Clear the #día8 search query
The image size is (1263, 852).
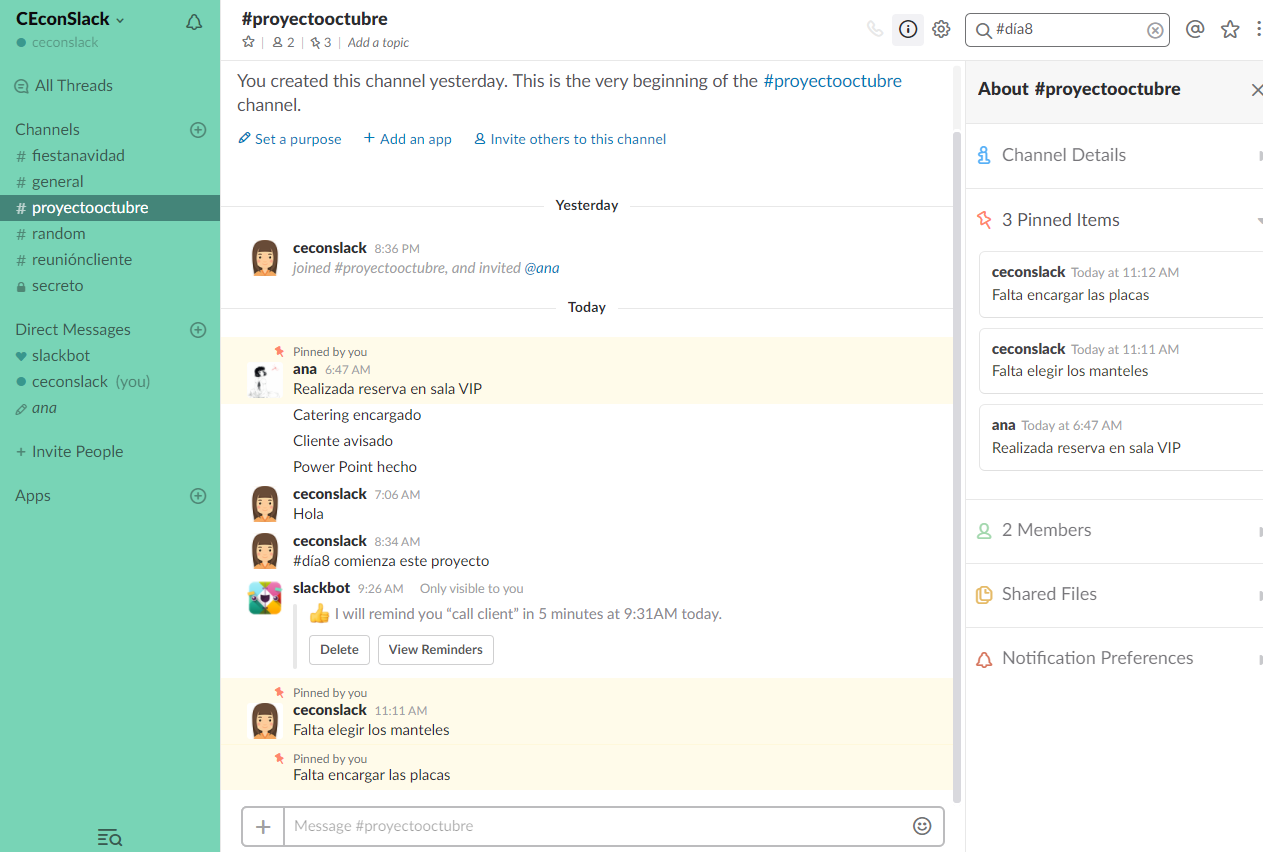[1155, 30]
